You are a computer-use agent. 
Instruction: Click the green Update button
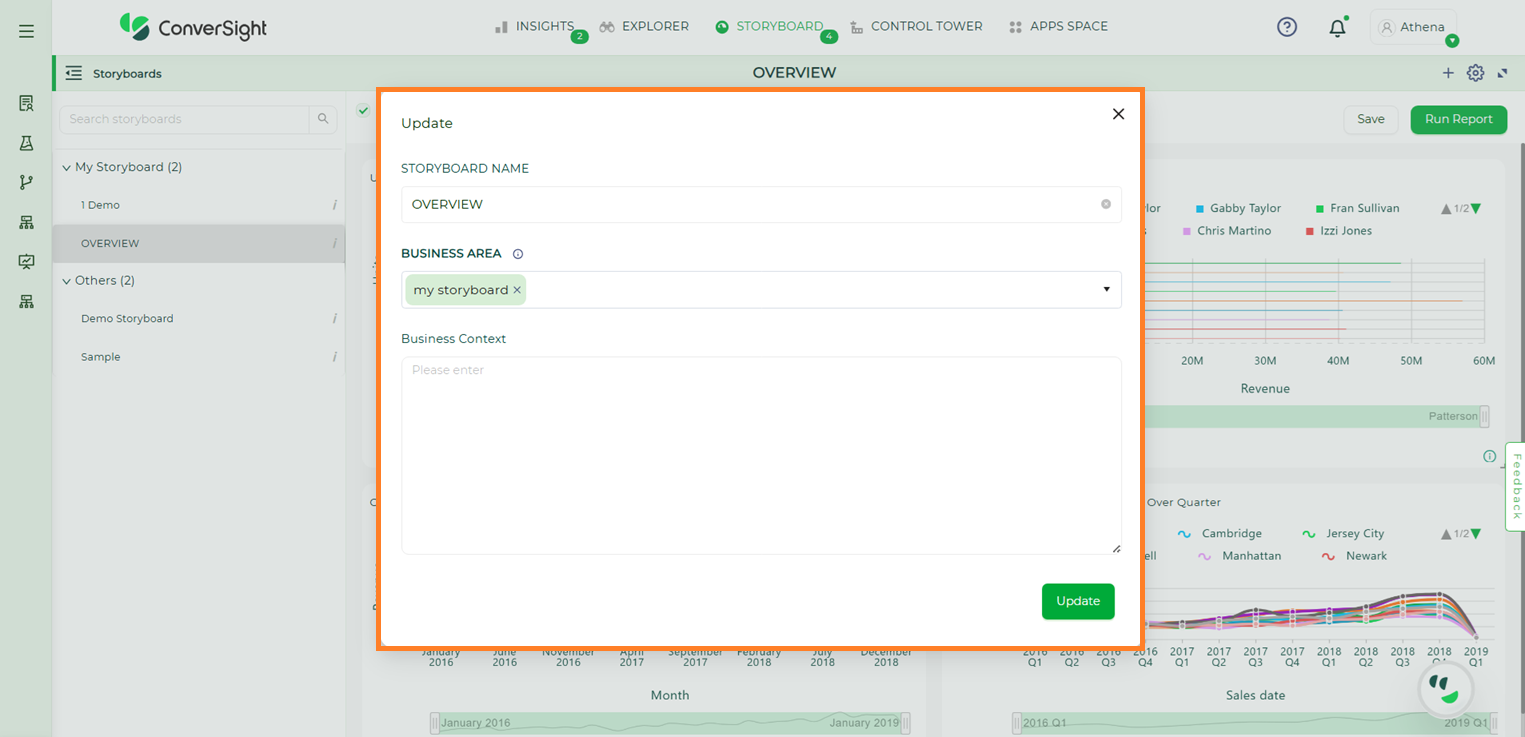(1078, 601)
